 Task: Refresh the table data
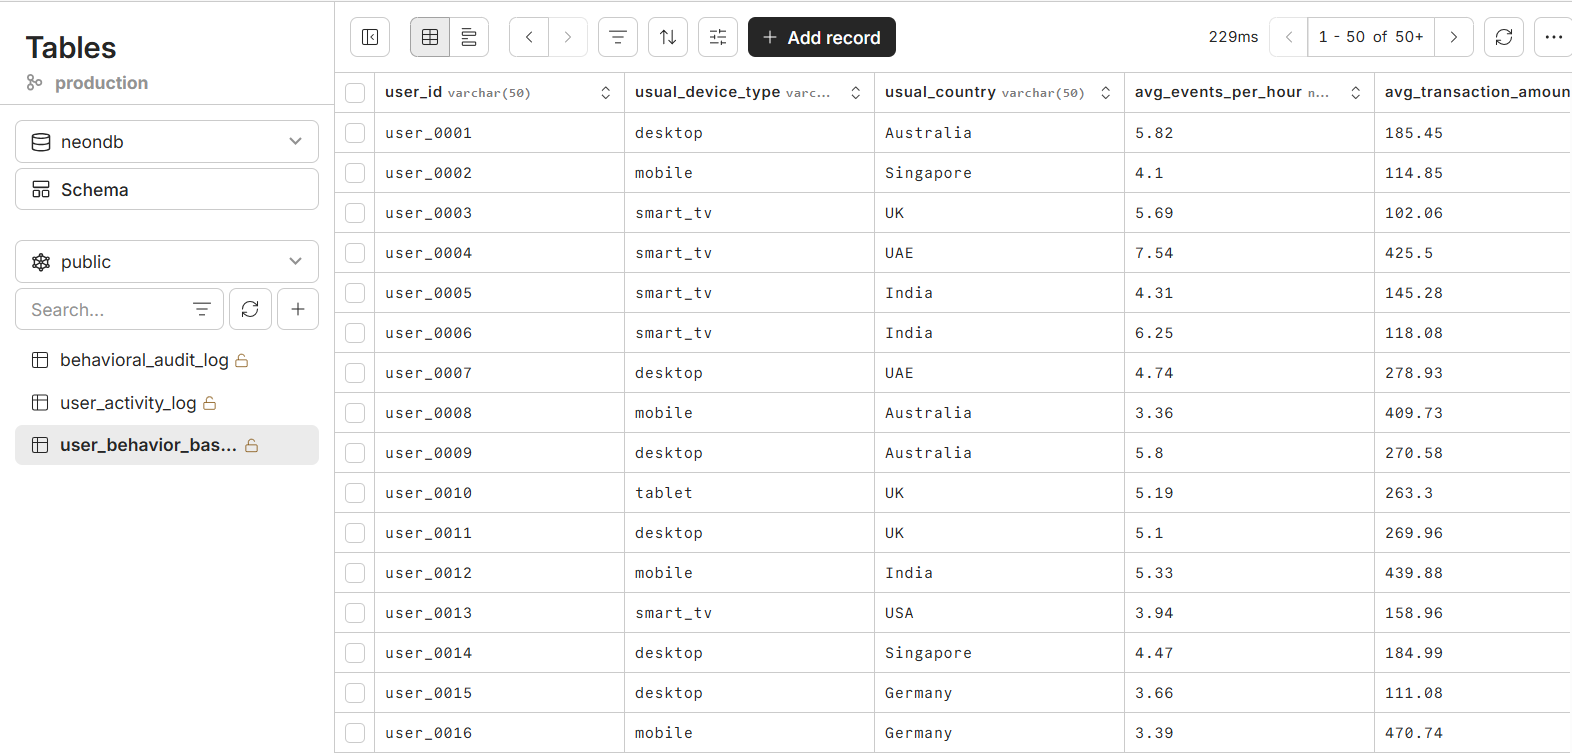click(x=1504, y=37)
